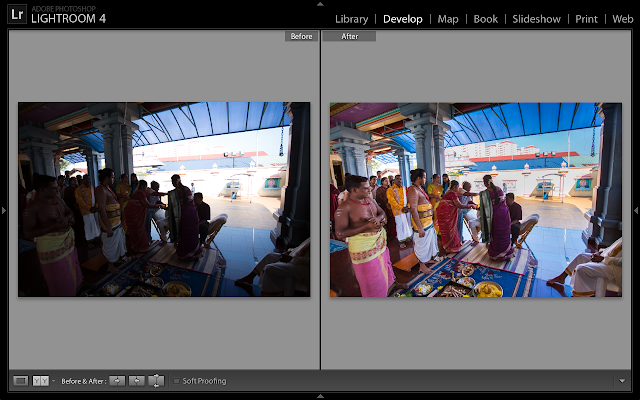Viewport: 640px width, 400px height.
Task: Switch to Loupe view icon
Action: coord(20,381)
